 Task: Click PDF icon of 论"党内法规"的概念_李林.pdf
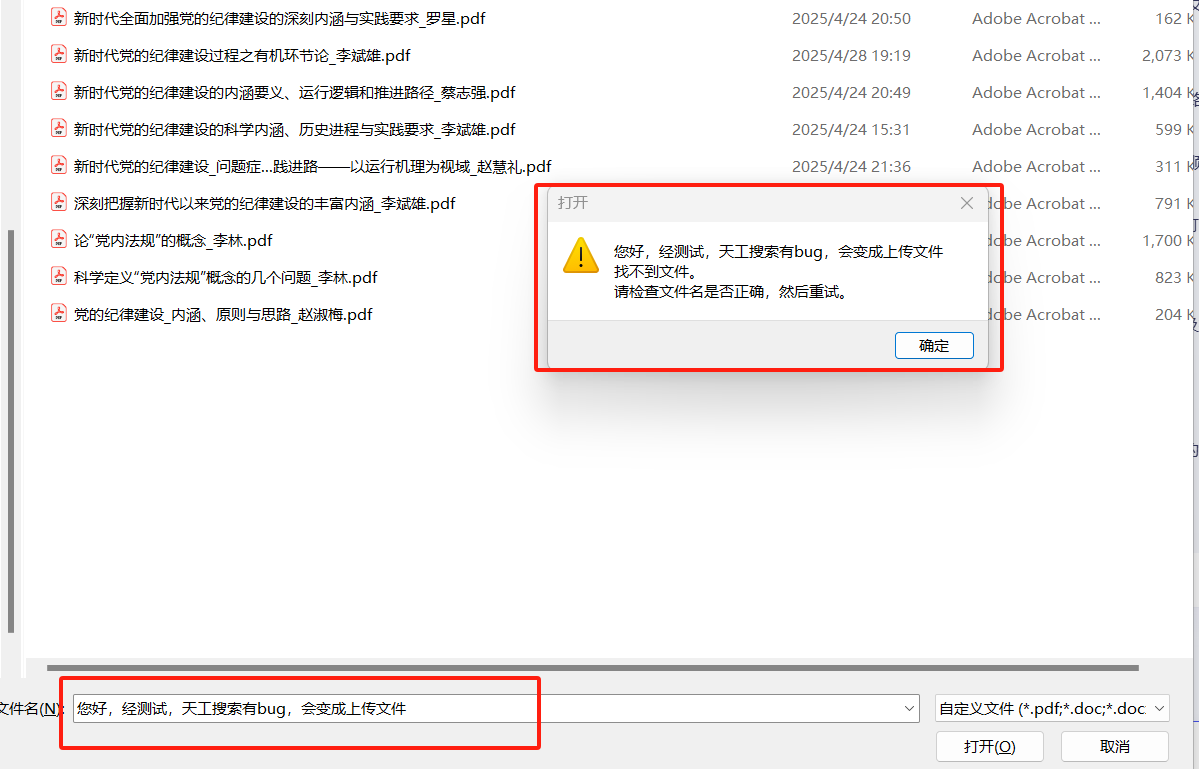click(59, 239)
